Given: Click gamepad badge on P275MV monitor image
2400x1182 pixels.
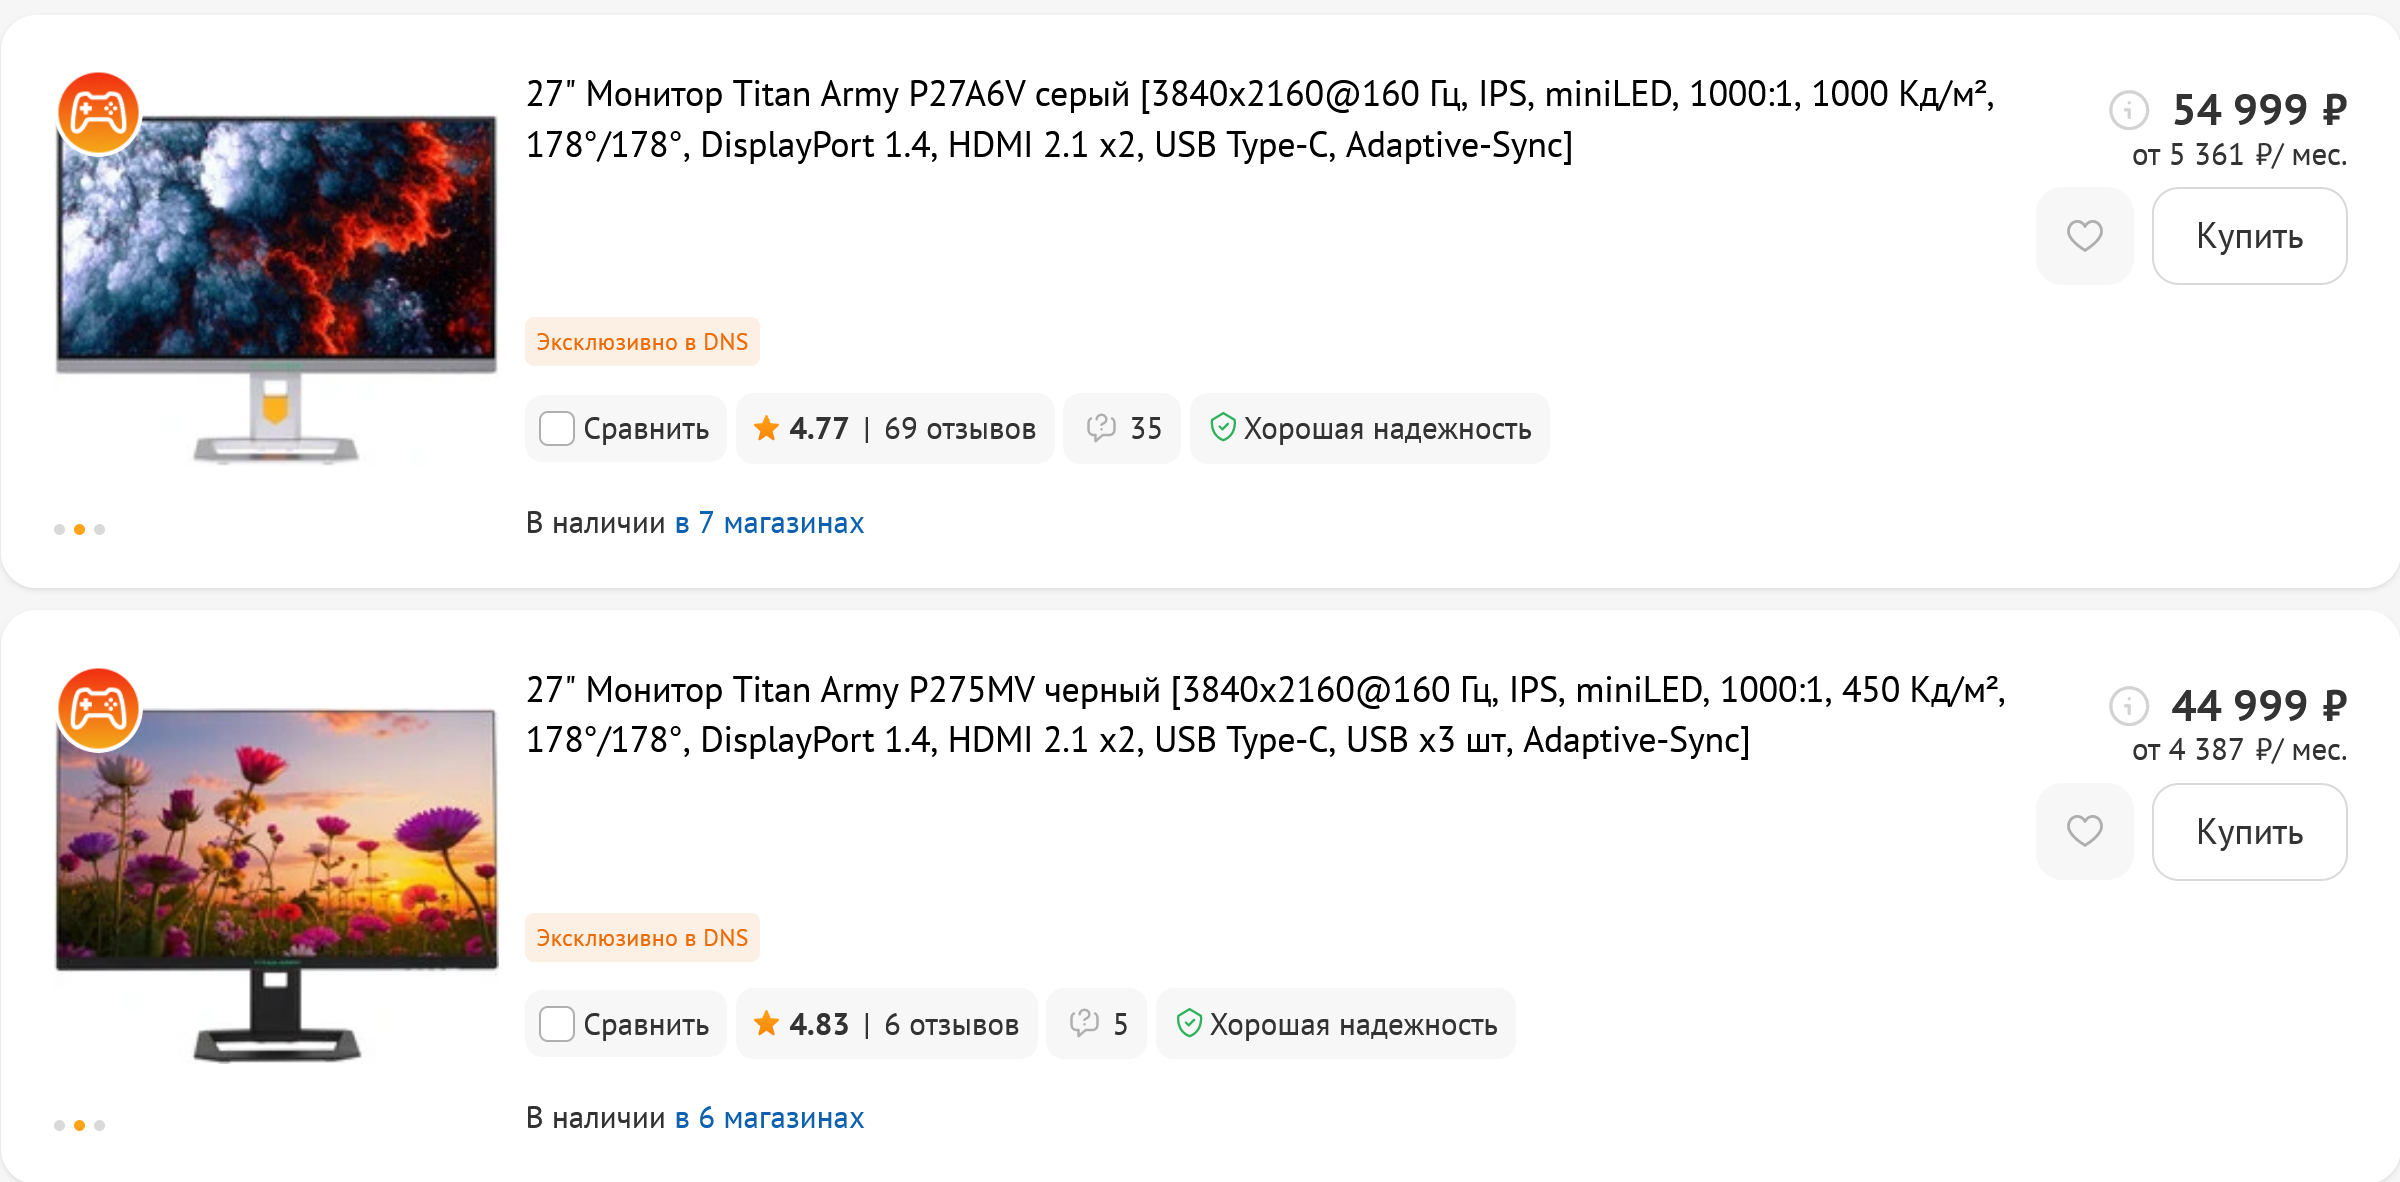Looking at the screenshot, I should [x=98, y=709].
